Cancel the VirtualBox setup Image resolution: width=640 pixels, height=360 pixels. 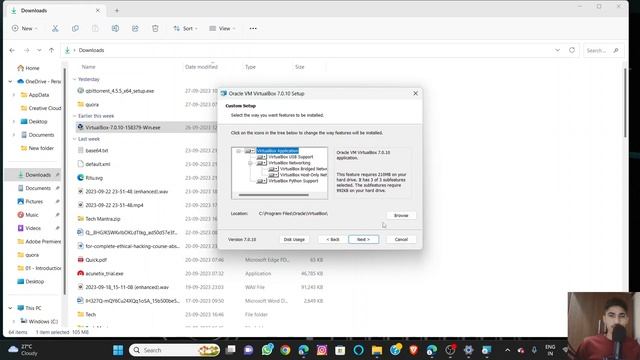(401, 240)
